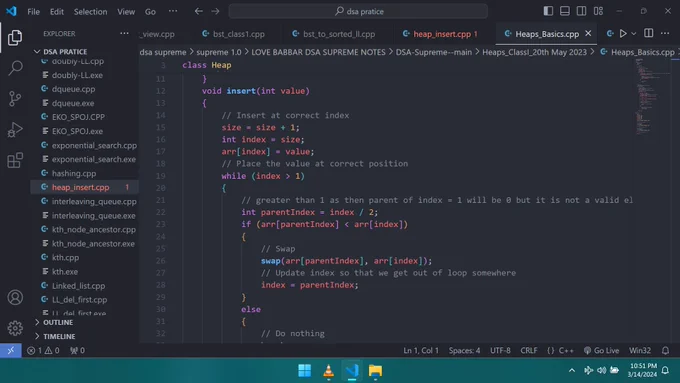
Task: Switch to bst_to_sorted_ll.cpp tab
Action: click(x=334, y=34)
